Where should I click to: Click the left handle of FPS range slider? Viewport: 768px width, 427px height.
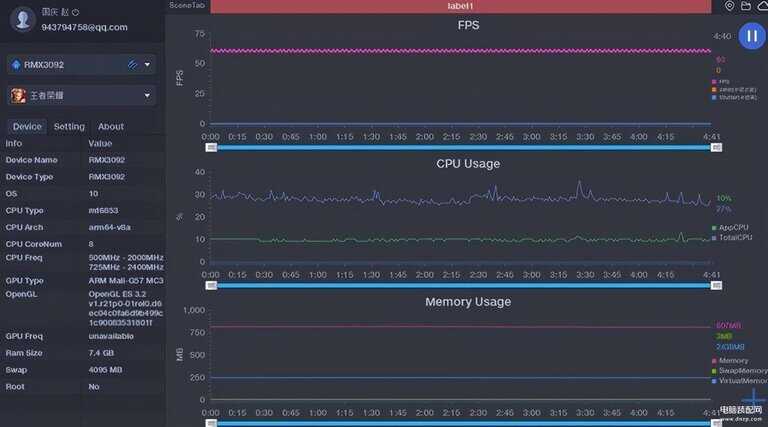211,147
